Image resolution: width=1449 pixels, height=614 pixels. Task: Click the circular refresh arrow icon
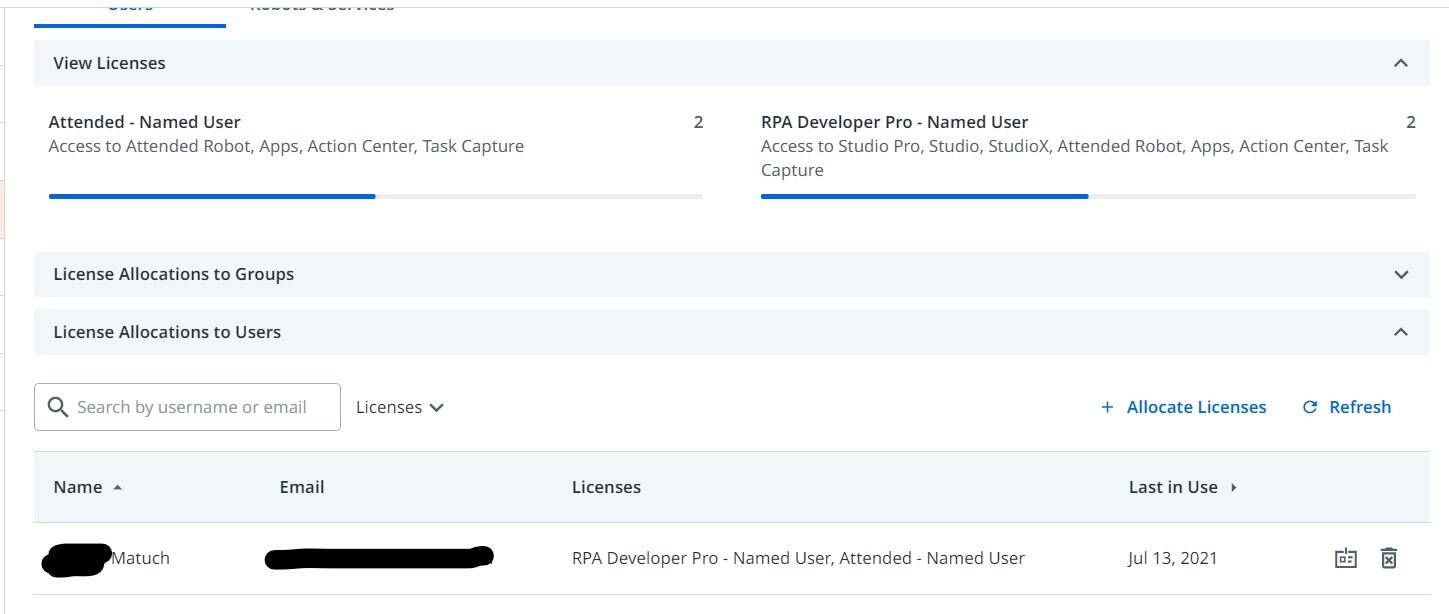pos(1310,407)
